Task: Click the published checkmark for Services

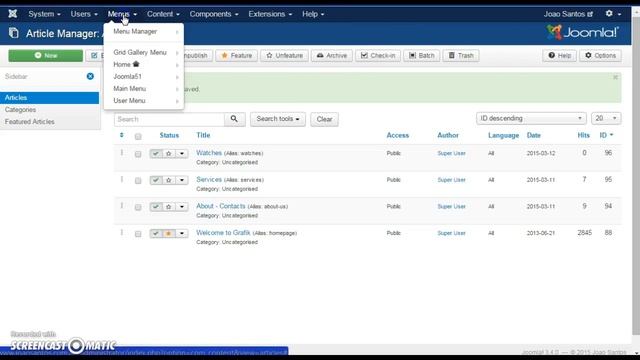Action: click(x=156, y=180)
